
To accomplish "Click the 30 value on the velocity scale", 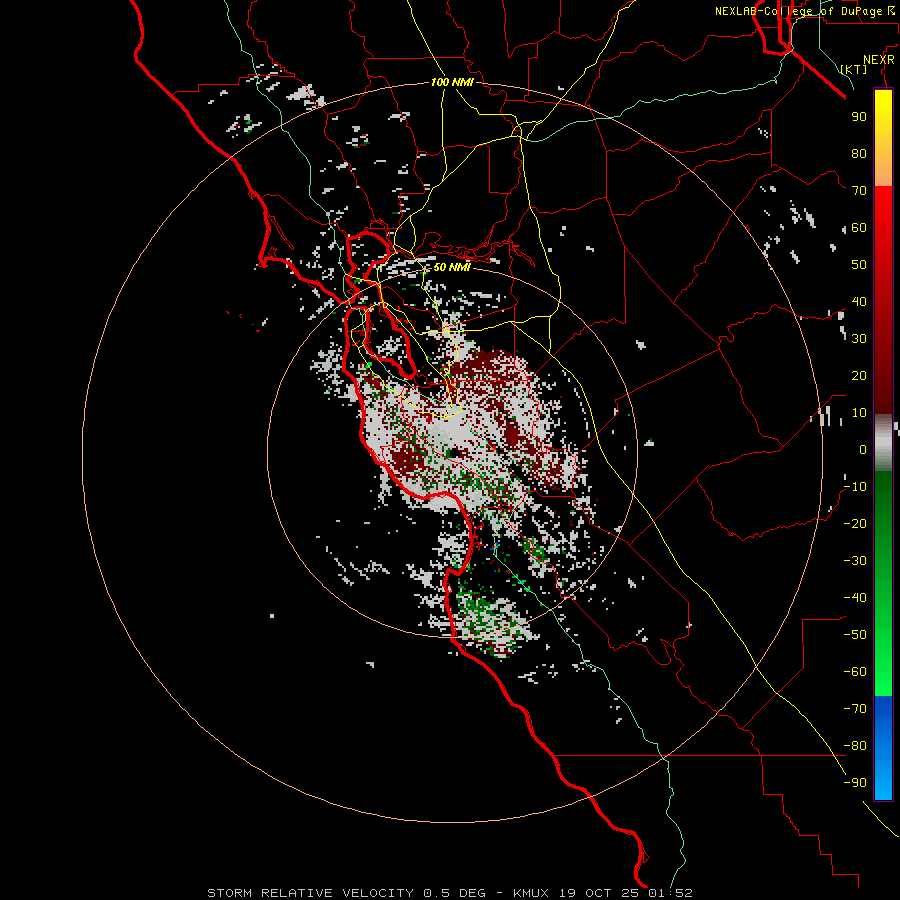I will (859, 339).
